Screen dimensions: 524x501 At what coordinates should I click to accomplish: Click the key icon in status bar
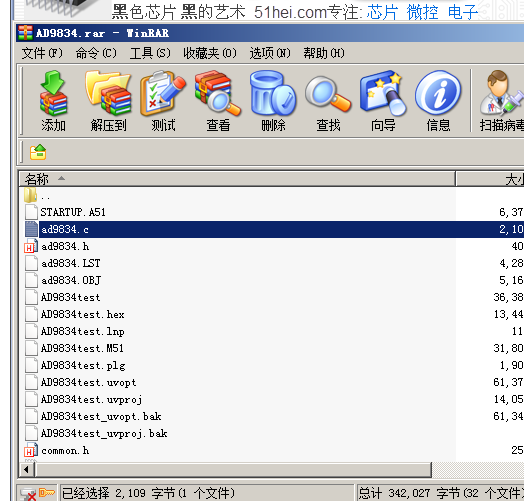coord(46,493)
